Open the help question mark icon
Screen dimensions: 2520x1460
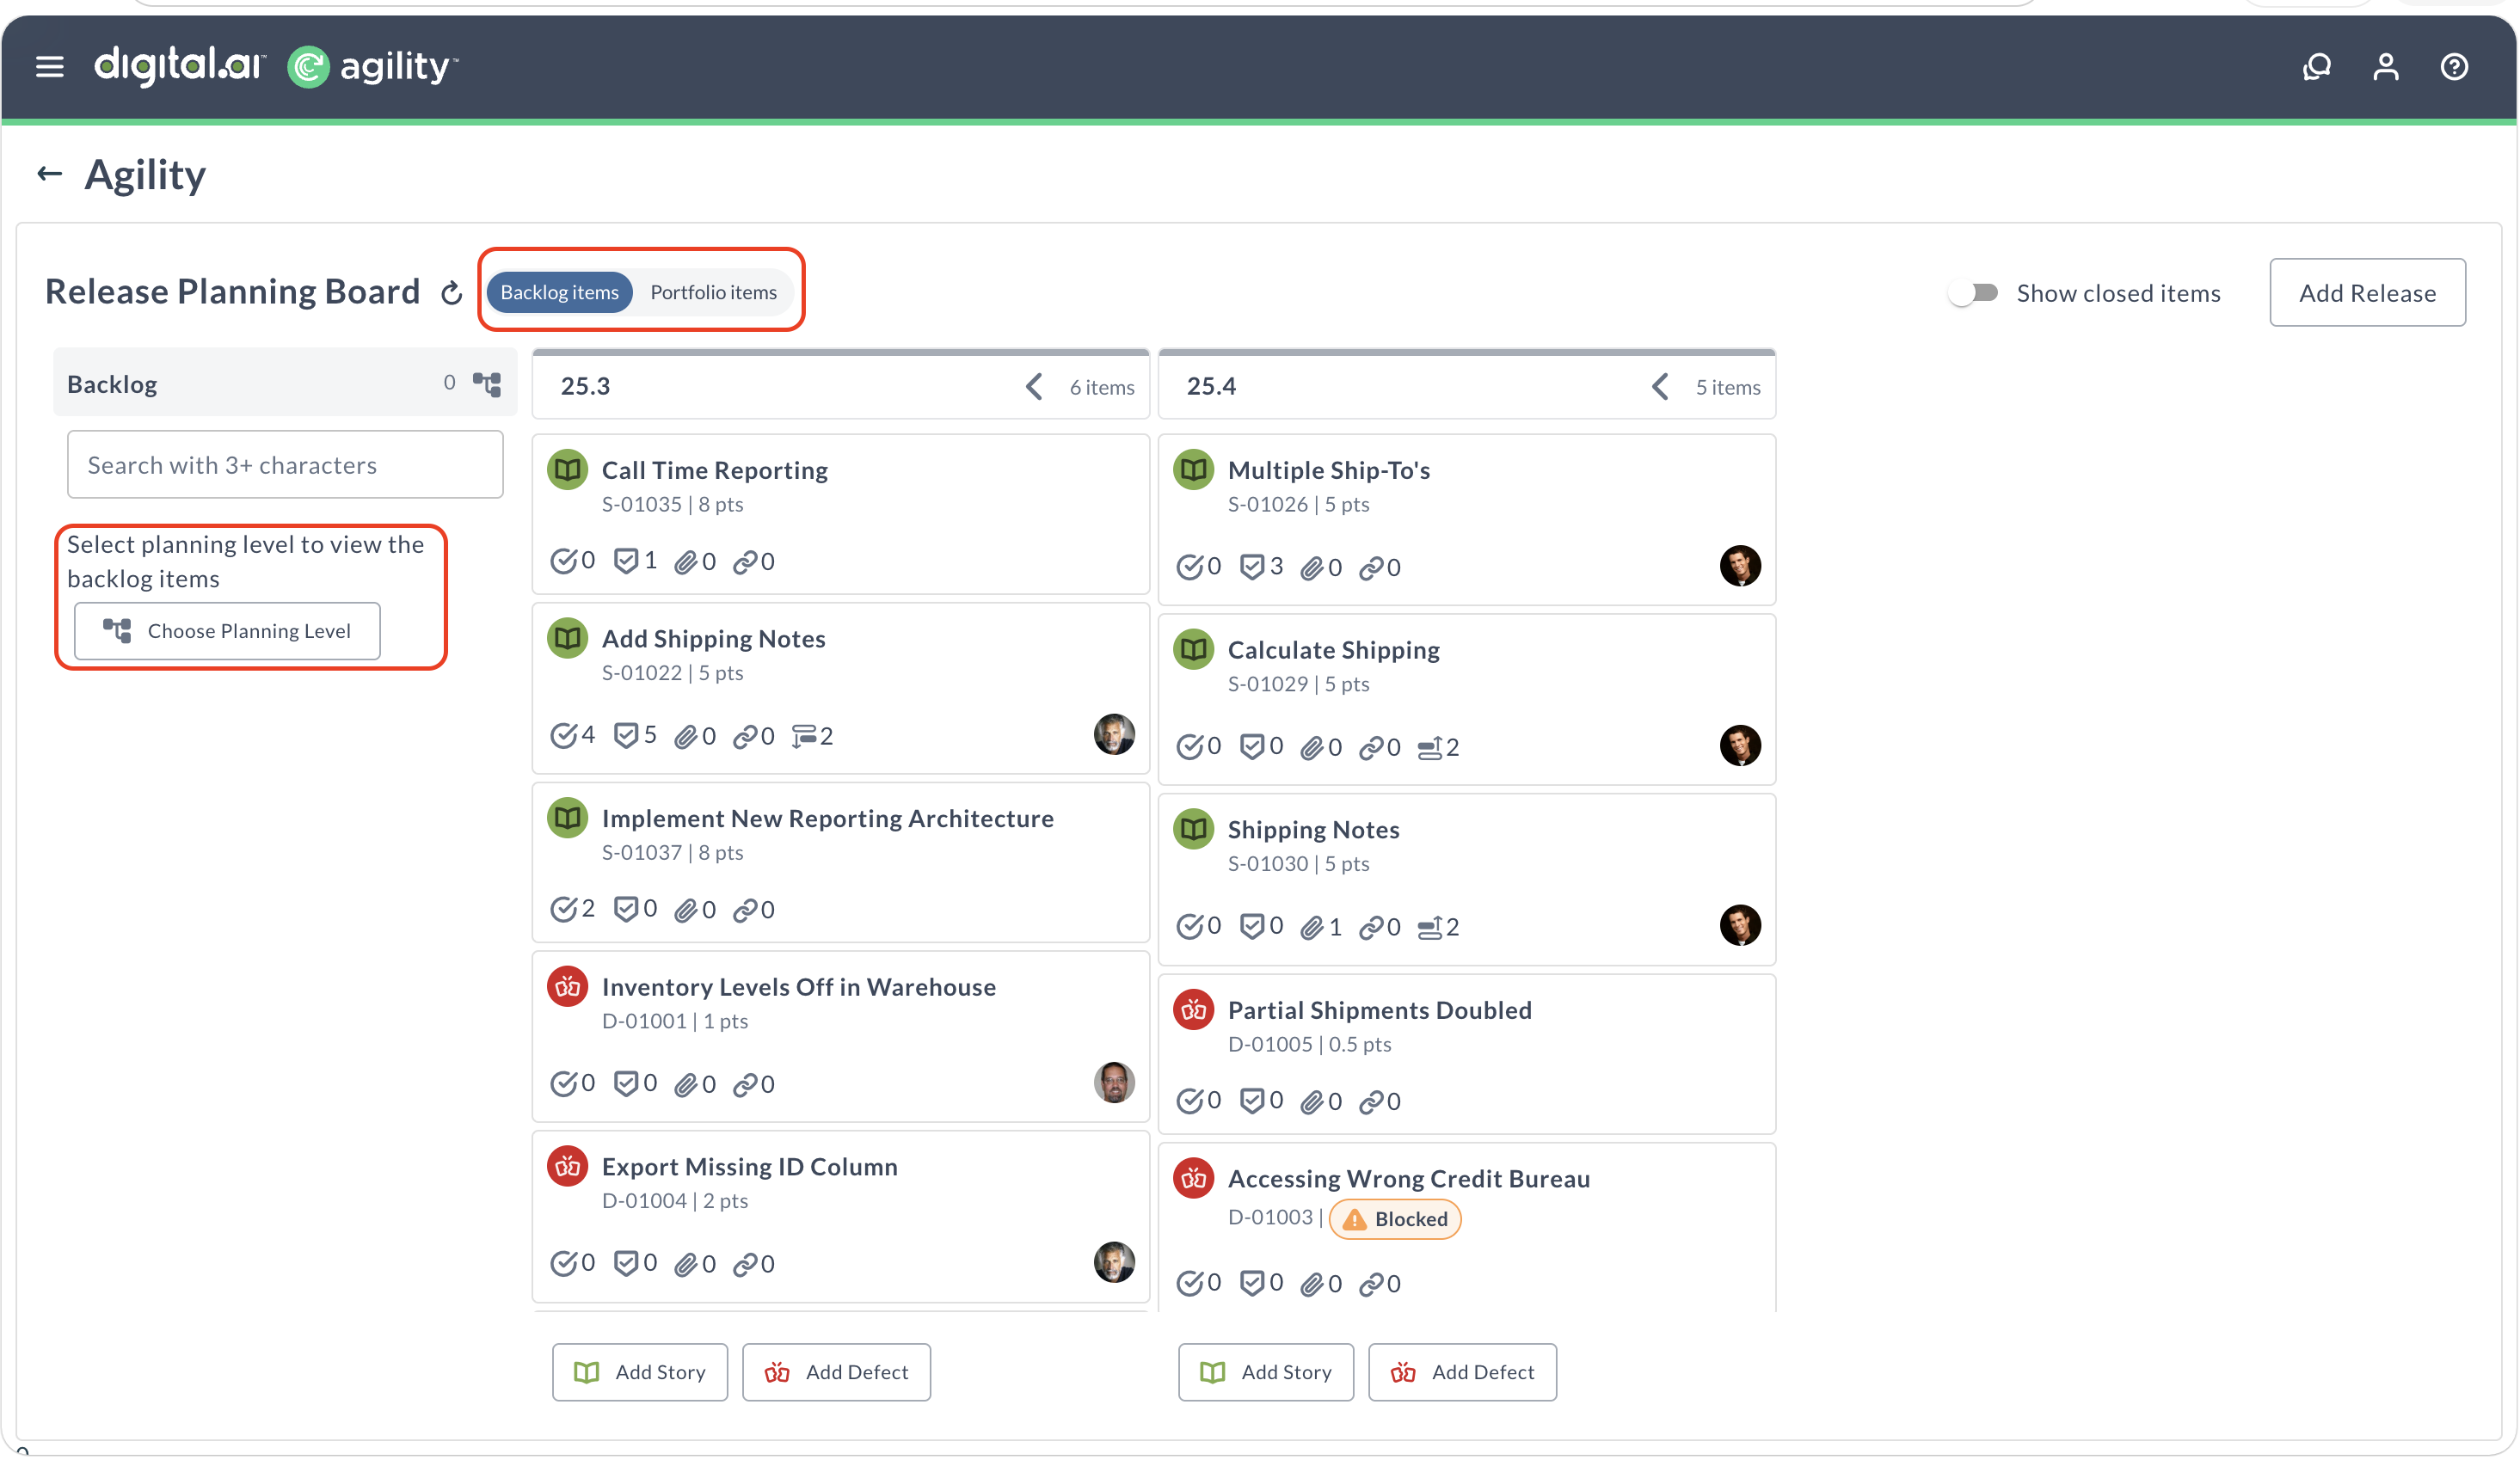pos(2454,66)
